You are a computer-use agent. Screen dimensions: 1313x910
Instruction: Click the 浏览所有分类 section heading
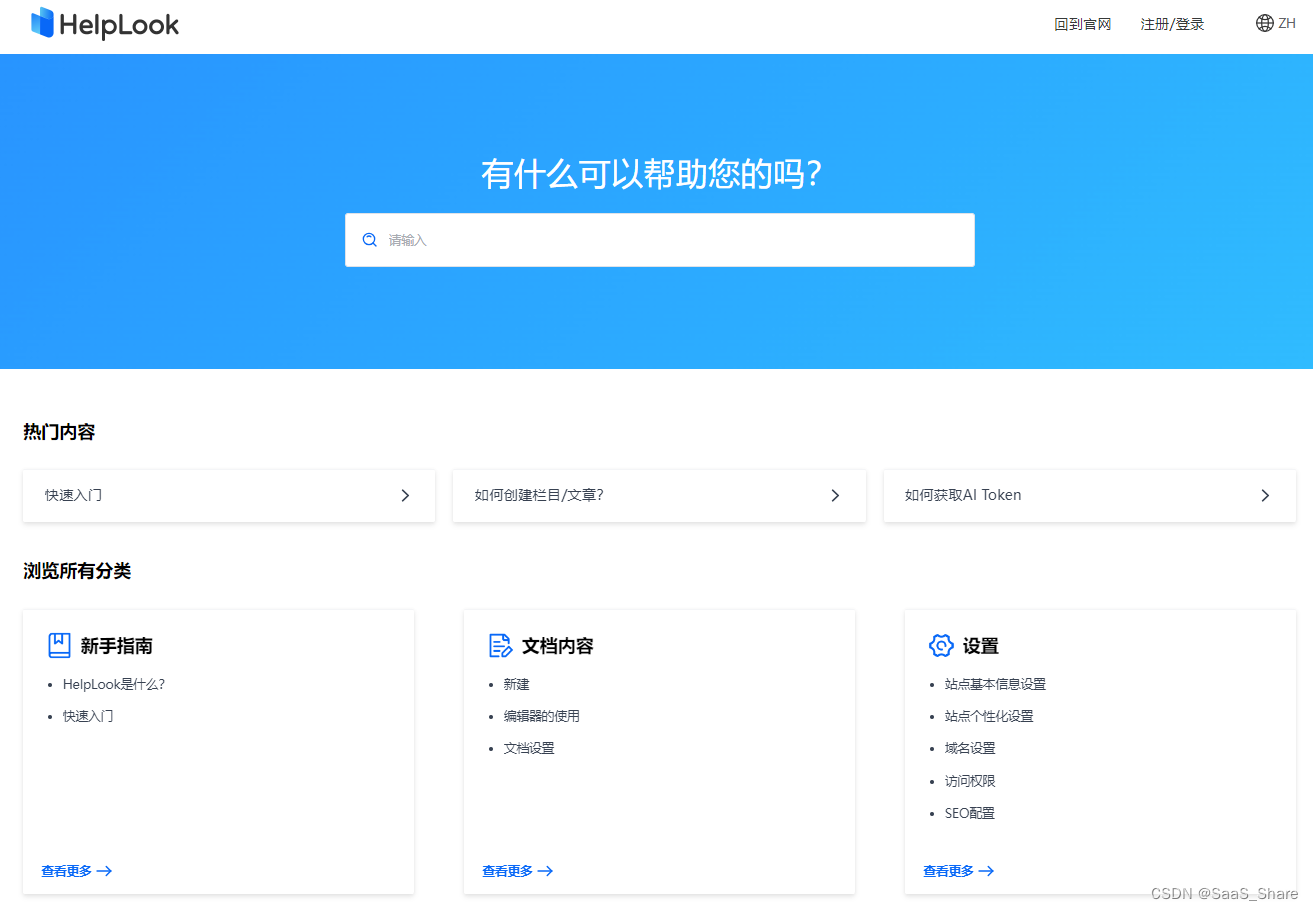tap(77, 571)
